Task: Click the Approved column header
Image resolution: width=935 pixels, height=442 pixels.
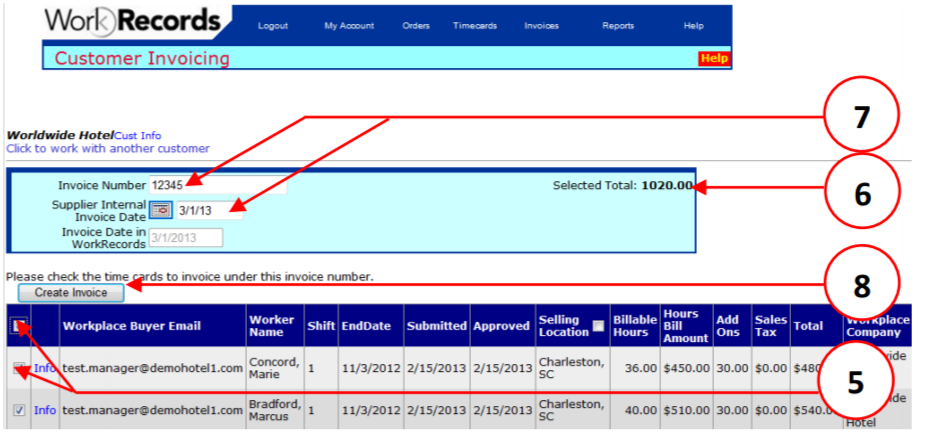Action: 501,326
